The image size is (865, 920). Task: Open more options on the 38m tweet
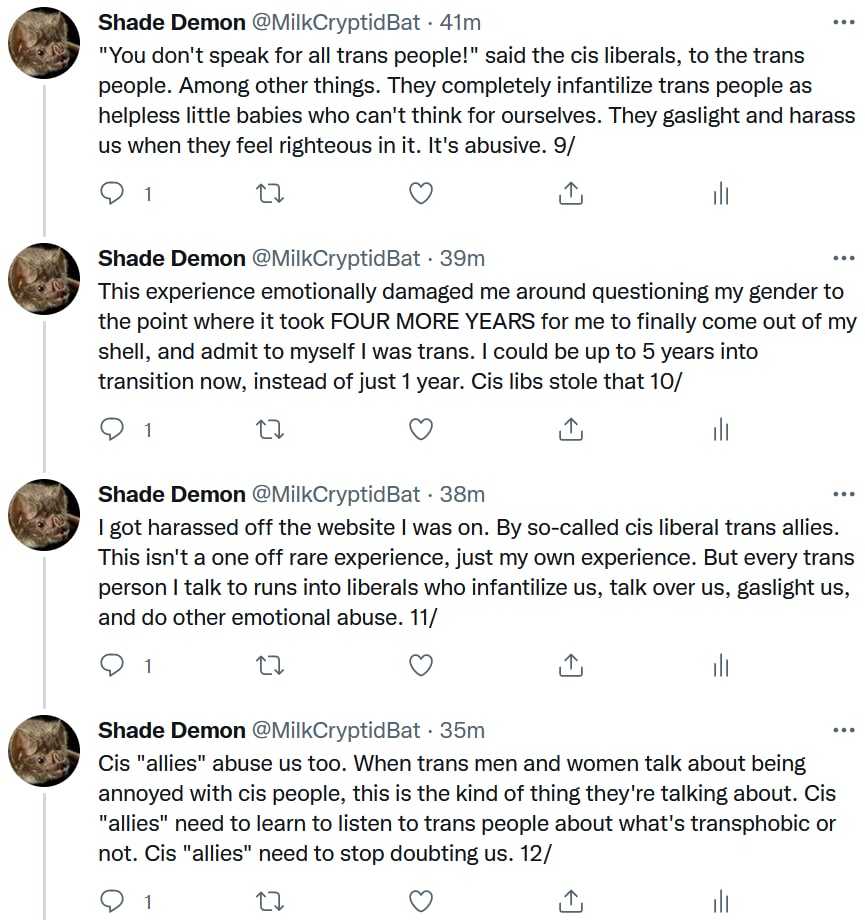click(843, 494)
